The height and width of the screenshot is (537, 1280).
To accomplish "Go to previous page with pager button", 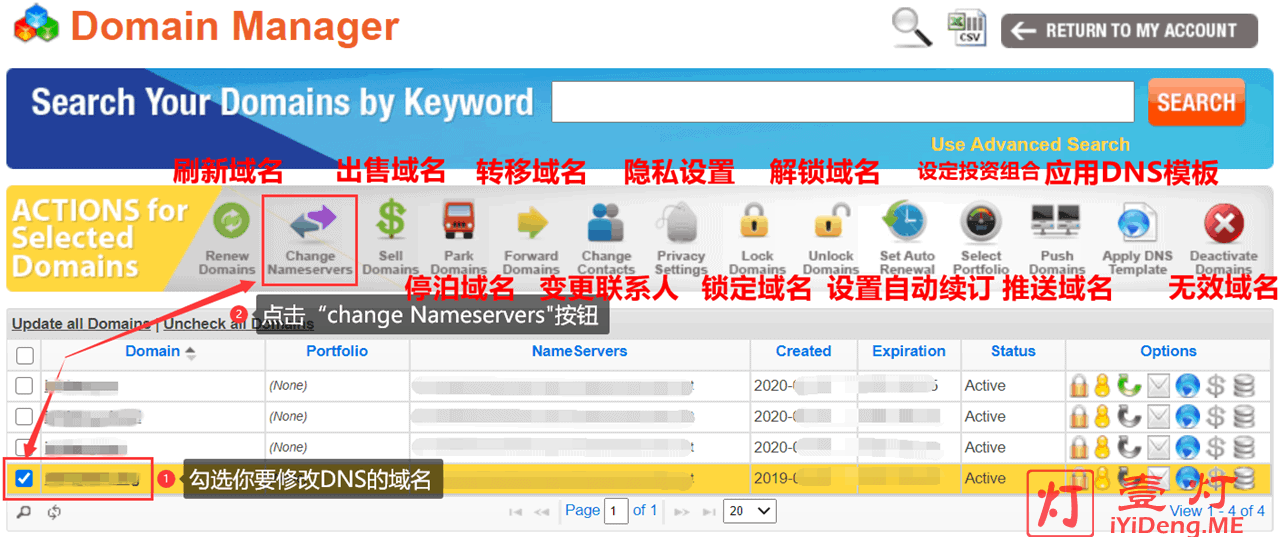I will [x=542, y=511].
